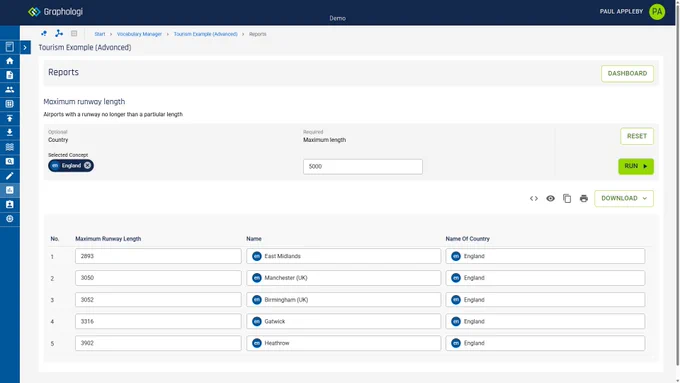680x383 pixels.
Task: Open the PA user avatar menu
Action: coord(657,12)
